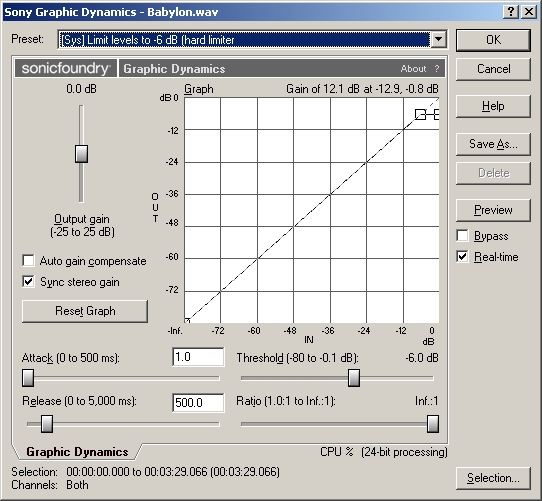Select the Preset combo box text field
Viewport: 542px width, 501px height.
point(245,39)
